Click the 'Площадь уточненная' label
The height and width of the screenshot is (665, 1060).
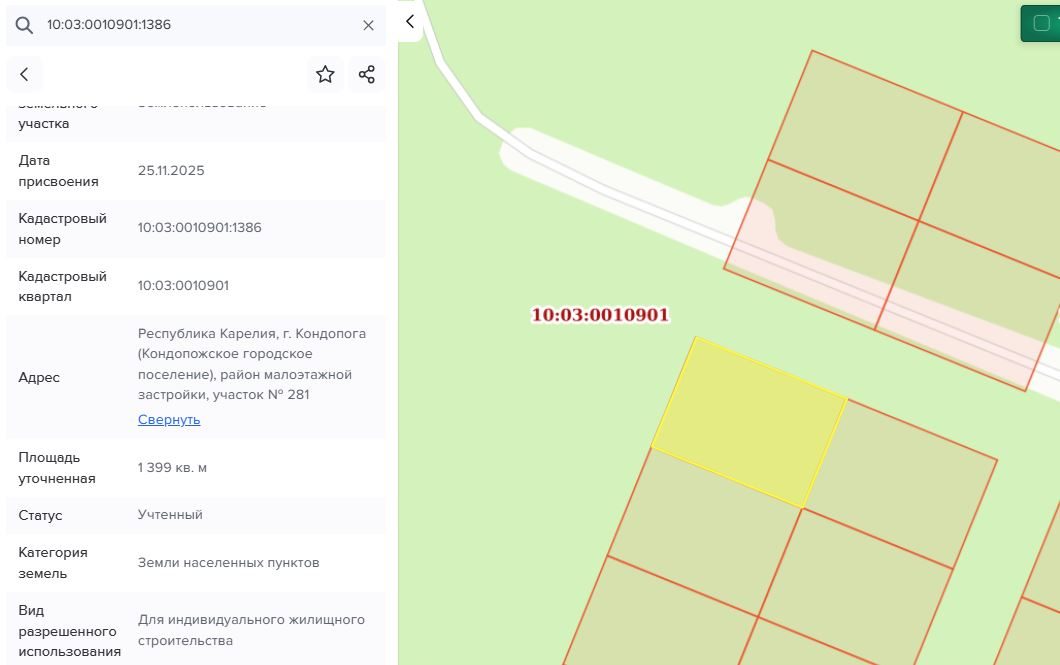pos(57,468)
